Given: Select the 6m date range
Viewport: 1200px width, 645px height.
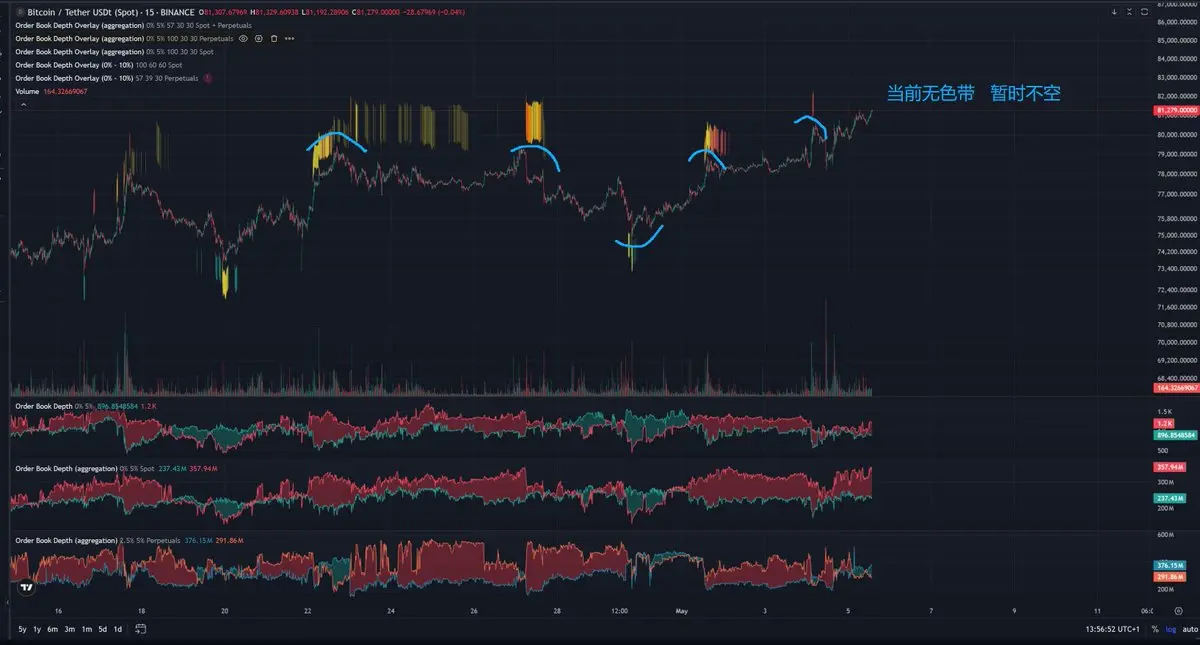Looking at the screenshot, I should [x=52, y=629].
